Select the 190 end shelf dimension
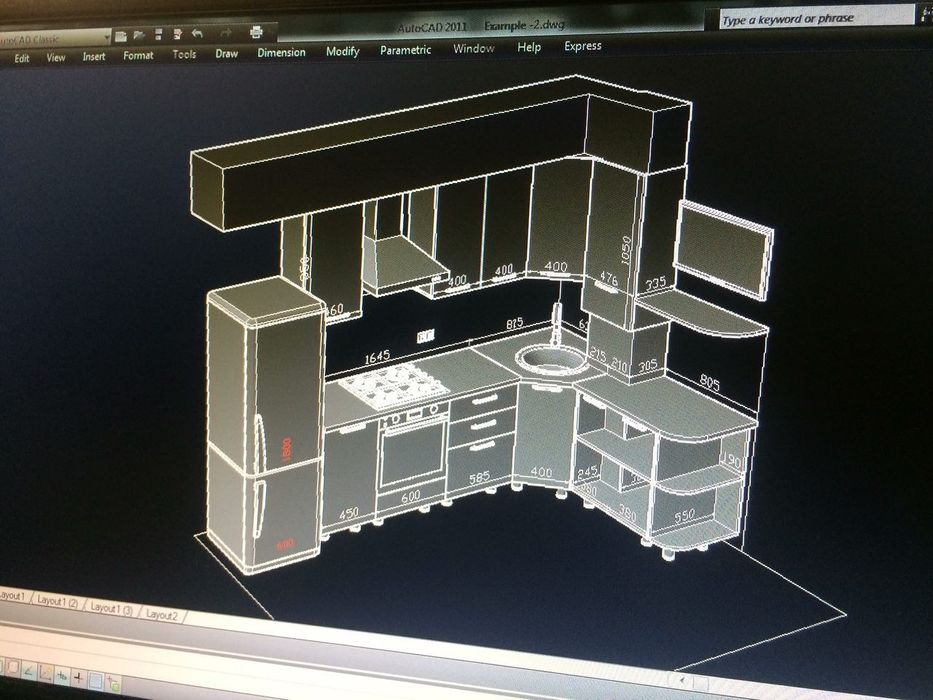Screen dimensions: 933x700 731,460
